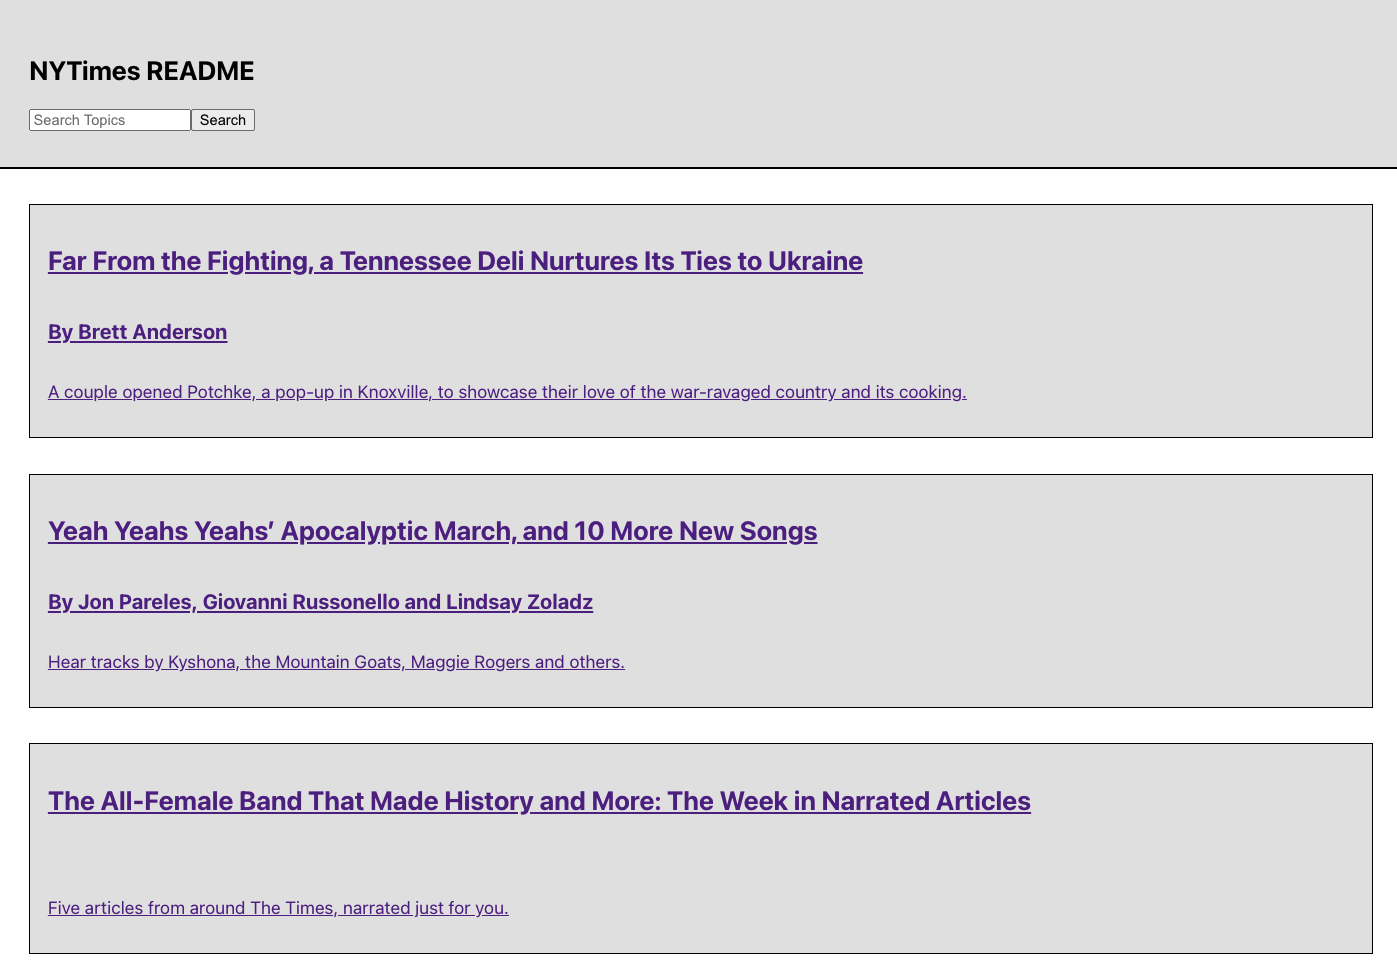
Task: Focus the search box to type a topic
Action: pos(109,120)
